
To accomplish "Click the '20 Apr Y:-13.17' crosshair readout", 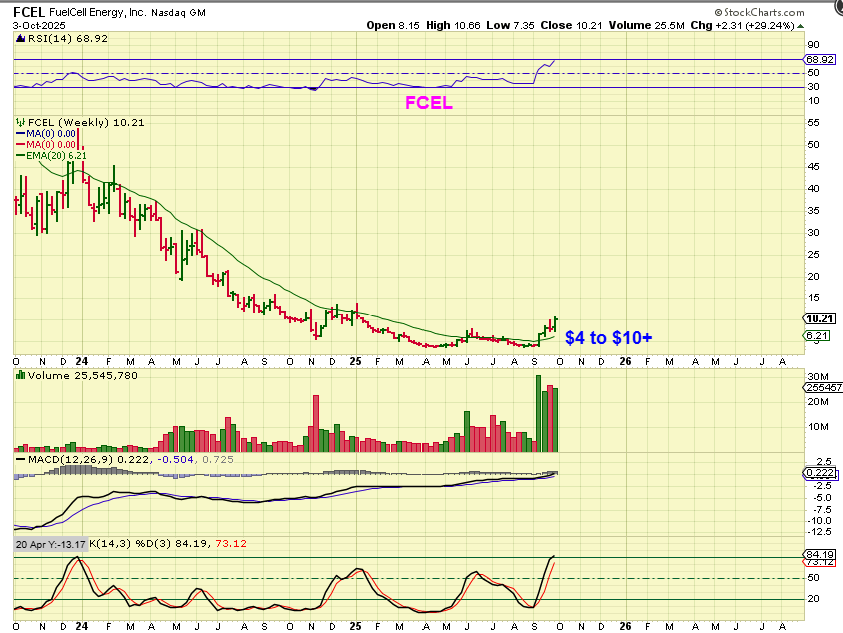I will coord(51,544).
